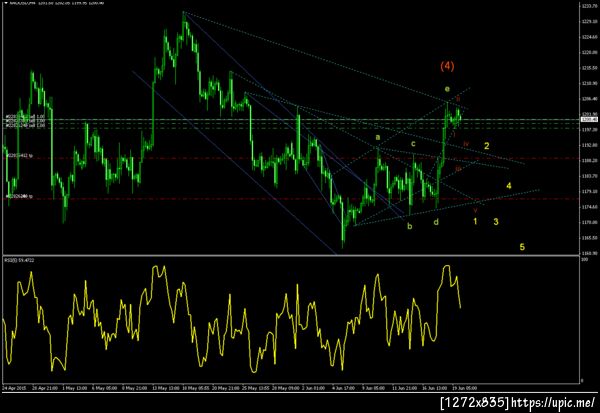600x413 pixels.
Task: Select the yellow '3' projection label
Action: coord(496,222)
